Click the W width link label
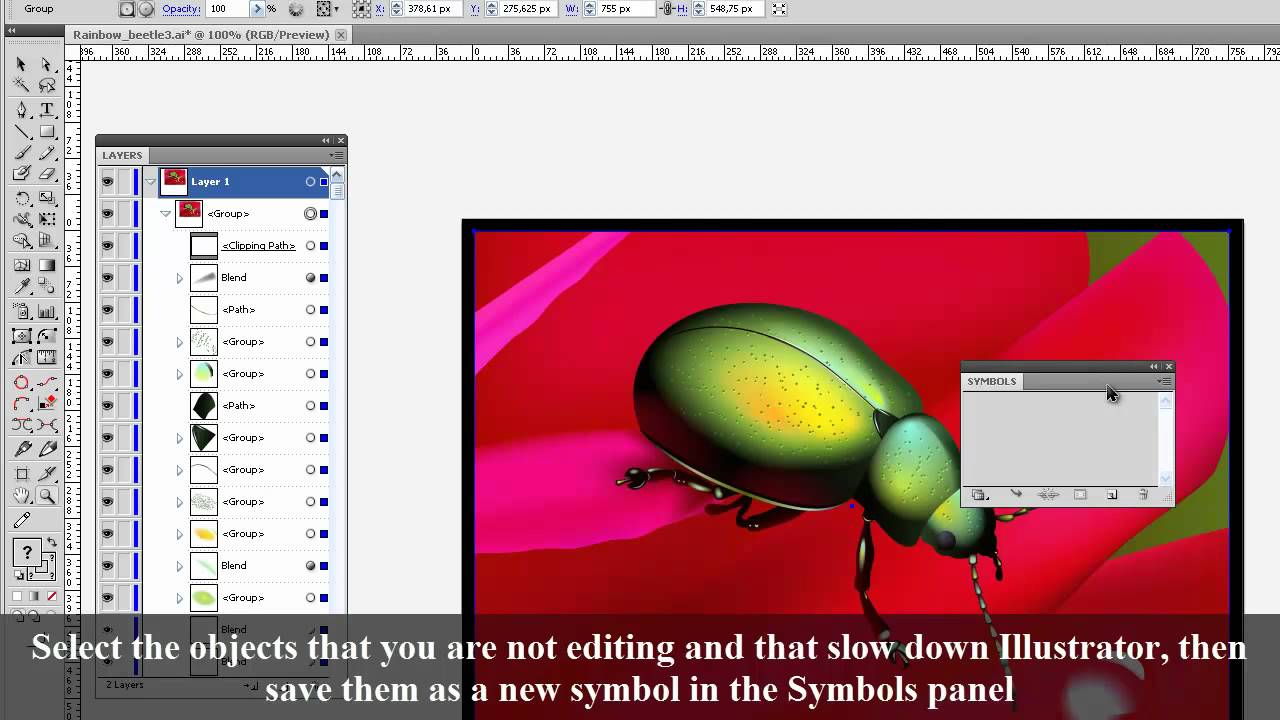Screen dimensions: 1280x720 [x=572, y=9]
